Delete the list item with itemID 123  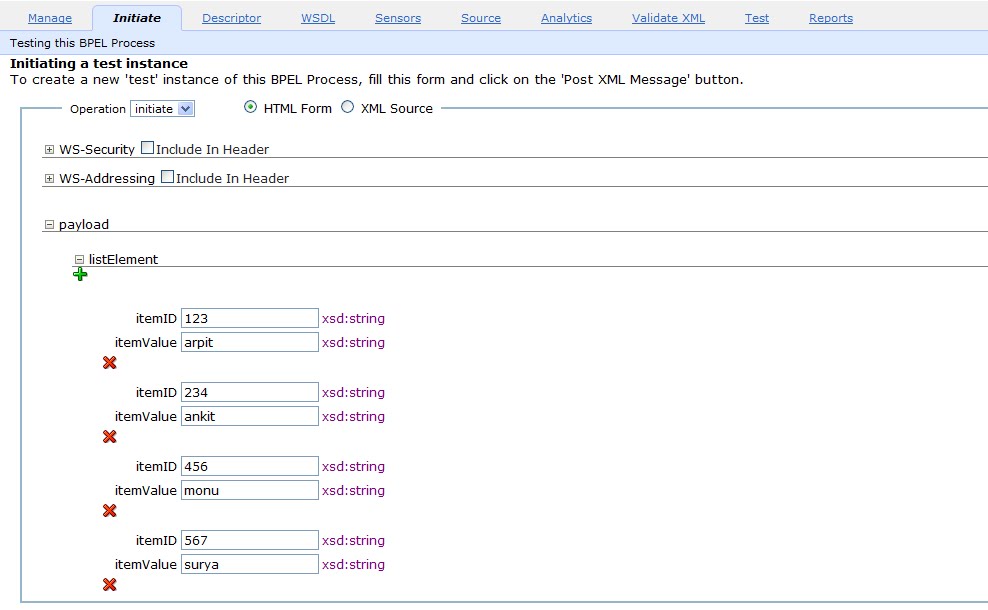(x=110, y=362)
